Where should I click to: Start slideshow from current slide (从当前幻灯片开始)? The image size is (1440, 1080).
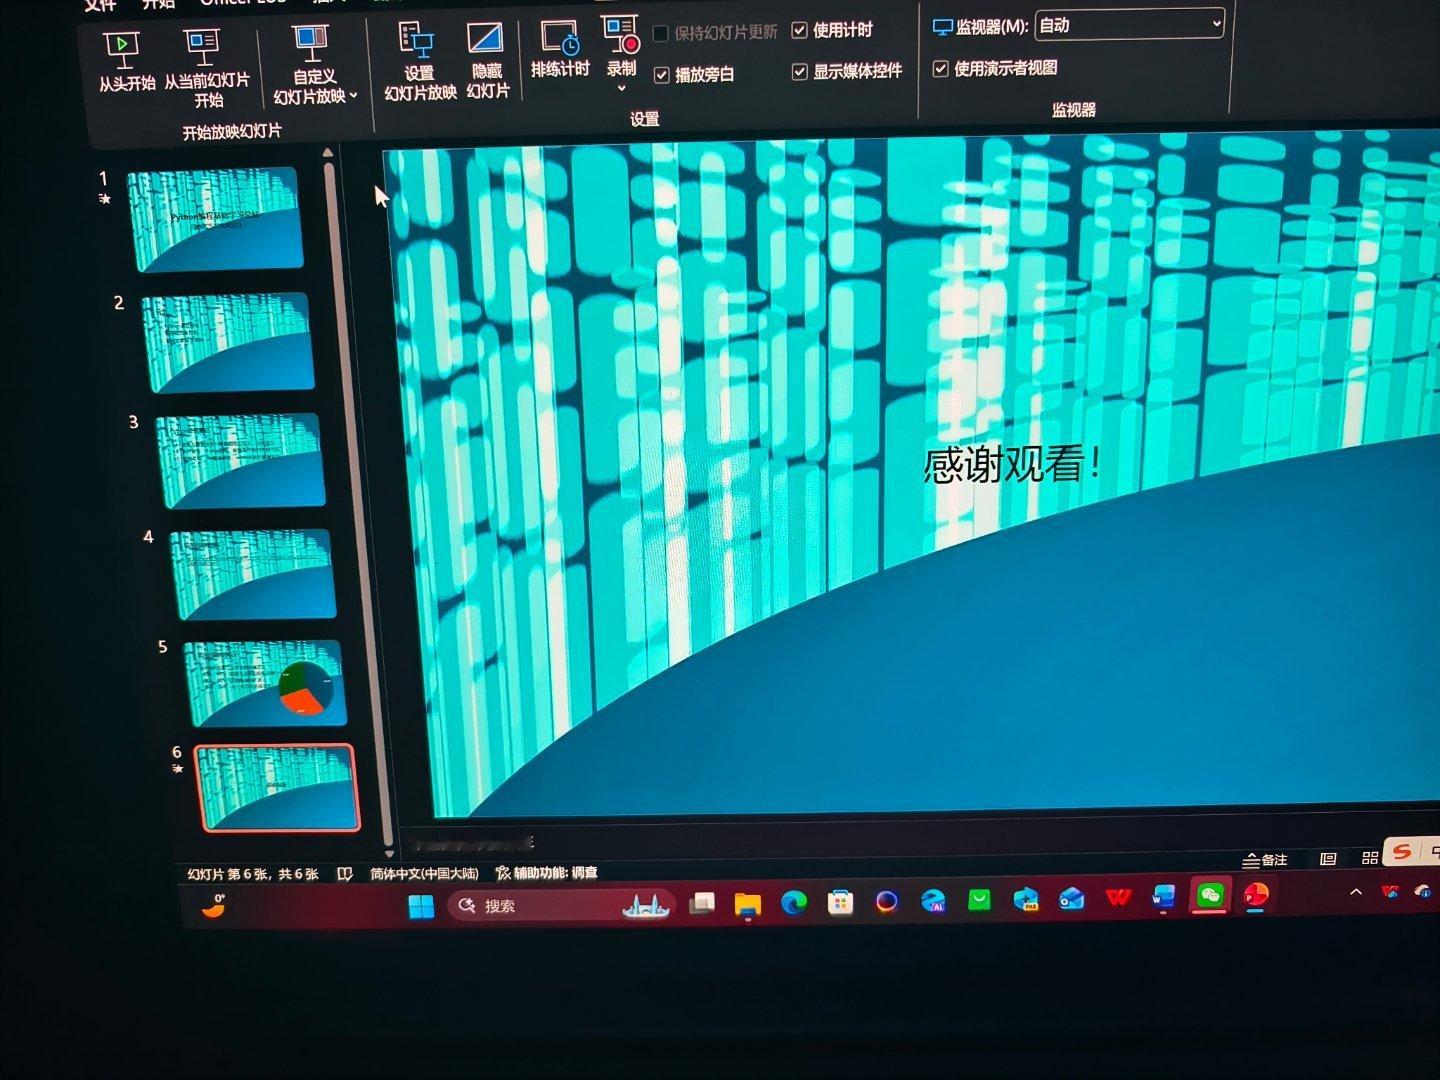(x=206, y=68)
